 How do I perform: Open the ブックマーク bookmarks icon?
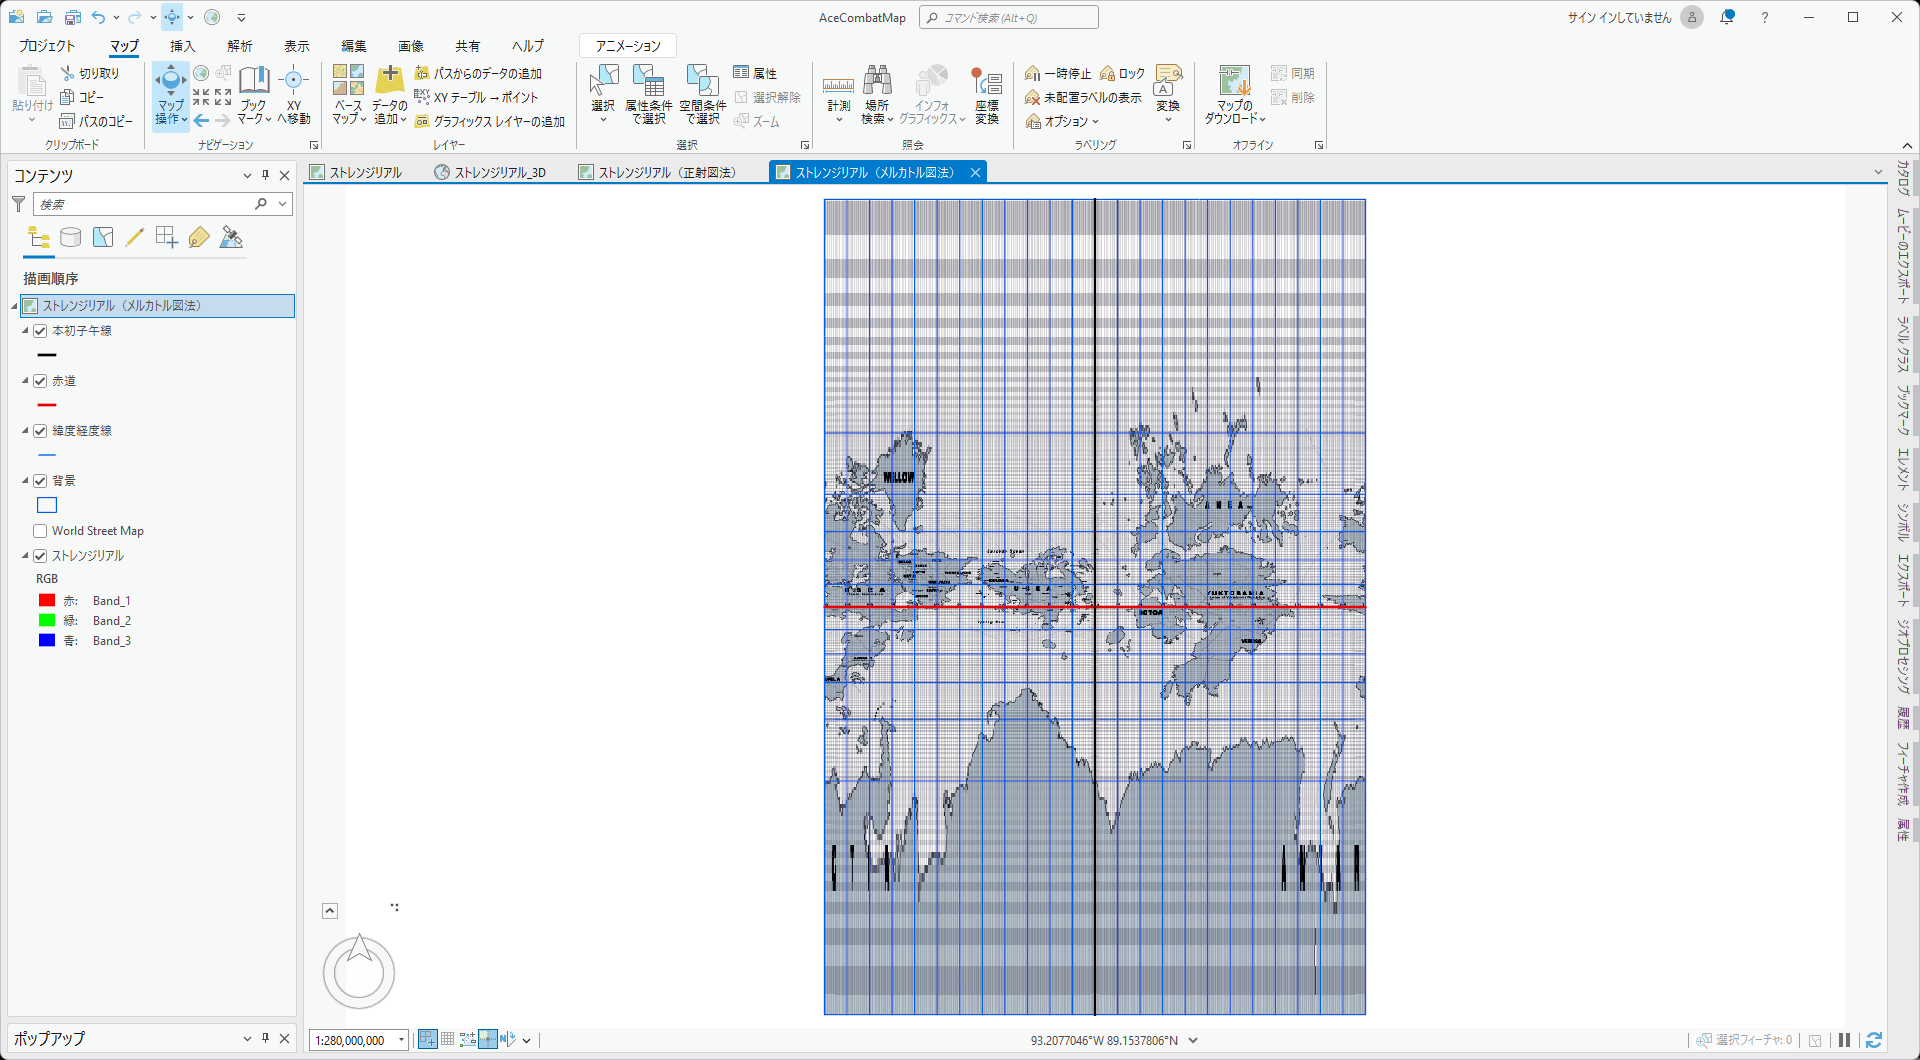point(254,81)
